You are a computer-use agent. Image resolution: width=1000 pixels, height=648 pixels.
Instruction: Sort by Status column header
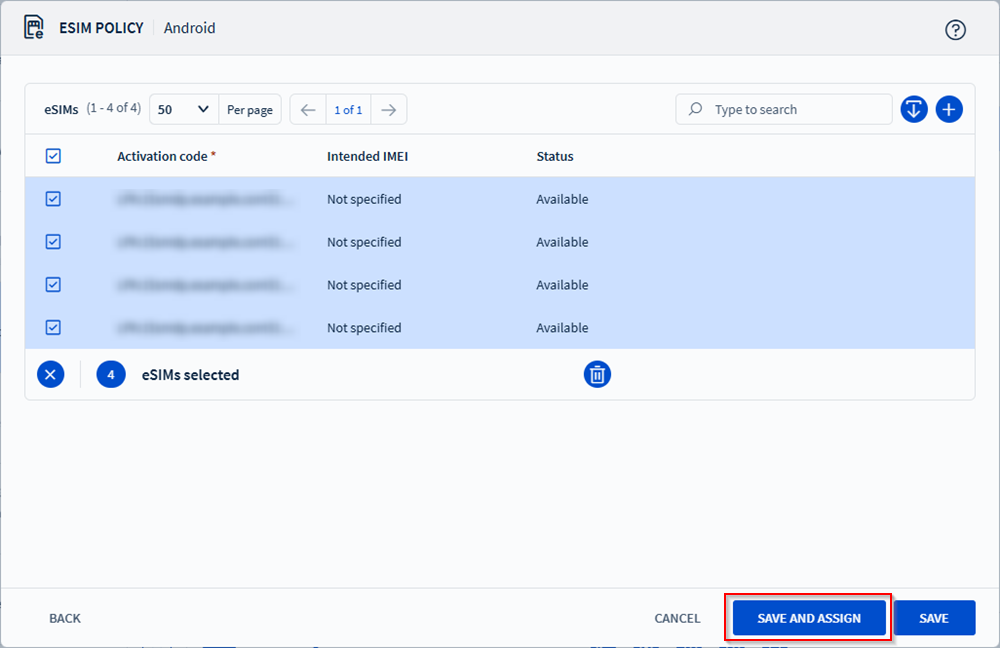pyautogui.click(x=554, y=156)
